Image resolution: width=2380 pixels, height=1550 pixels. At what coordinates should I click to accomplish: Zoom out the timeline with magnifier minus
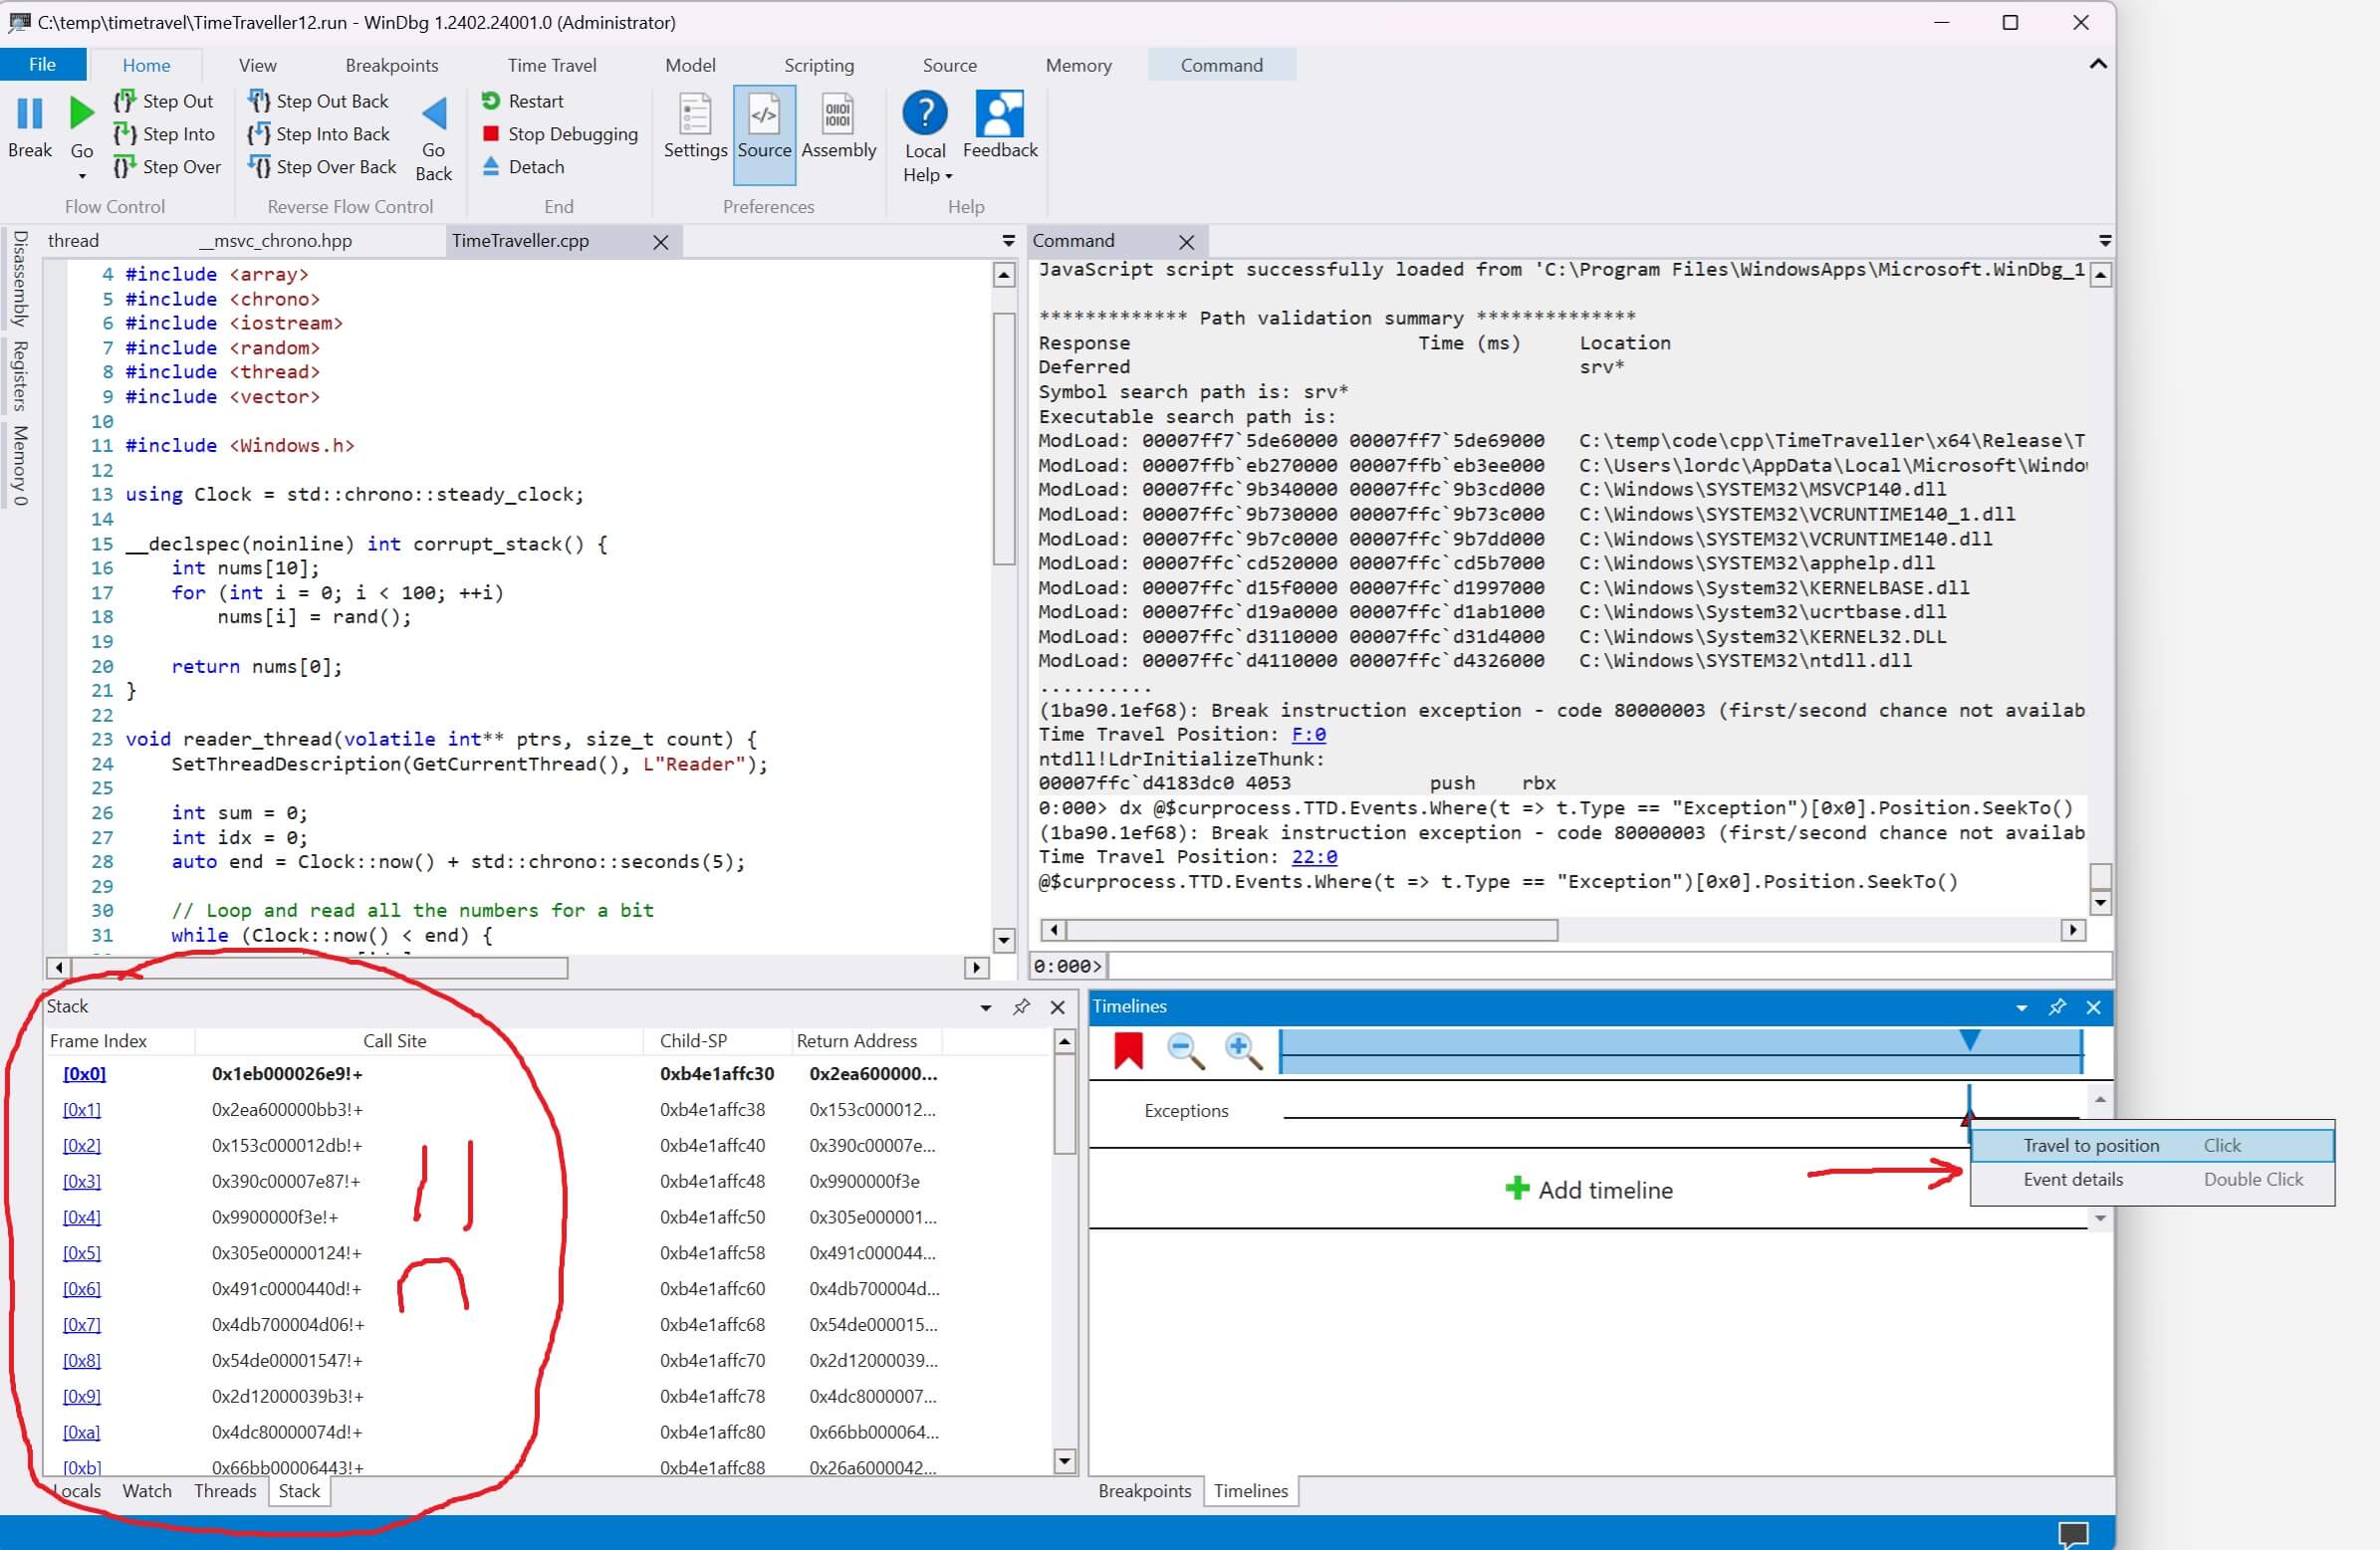tap(1185, 1050)
